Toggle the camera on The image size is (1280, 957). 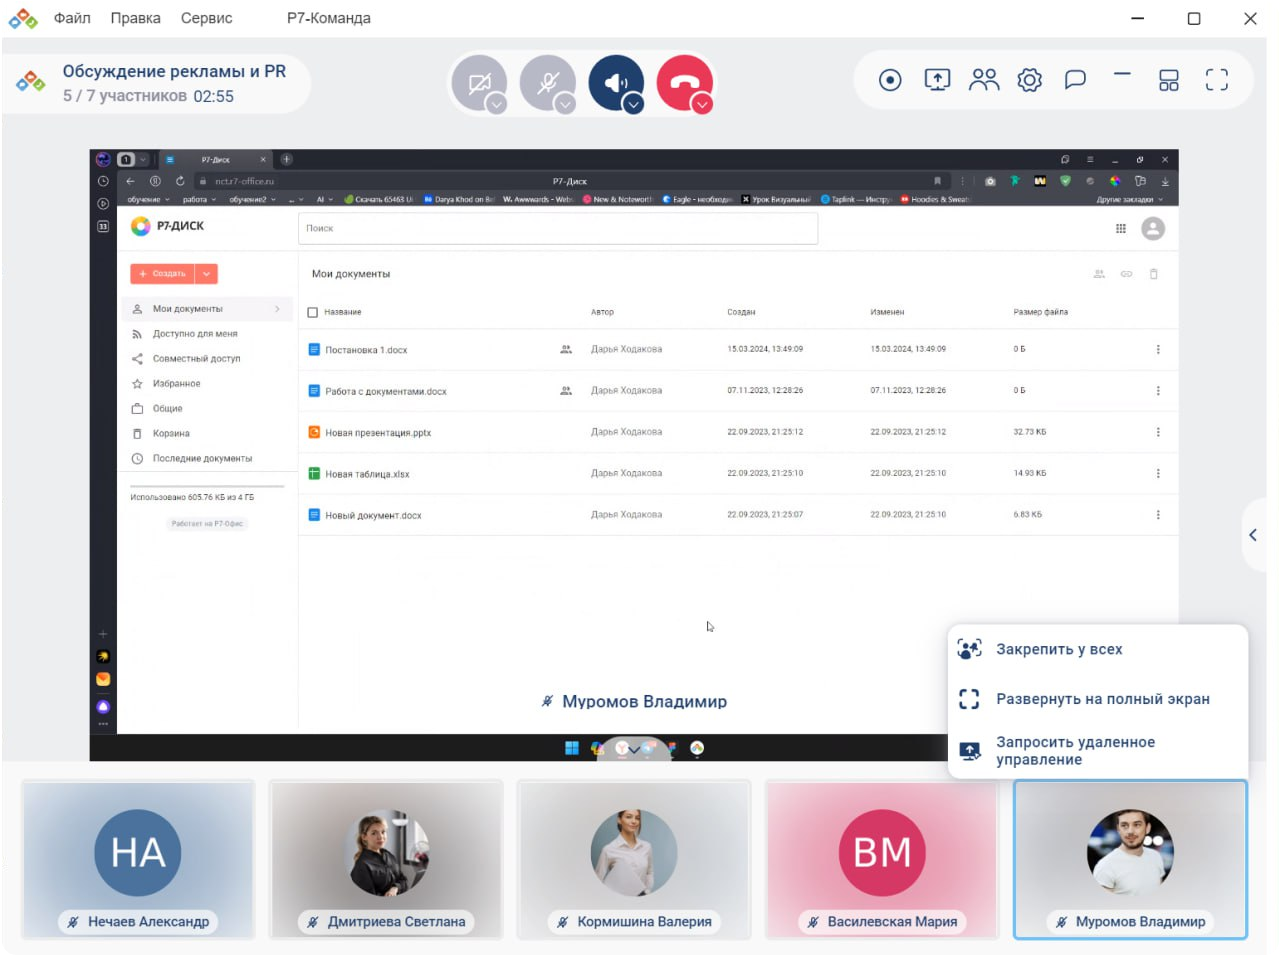[479, 83]
